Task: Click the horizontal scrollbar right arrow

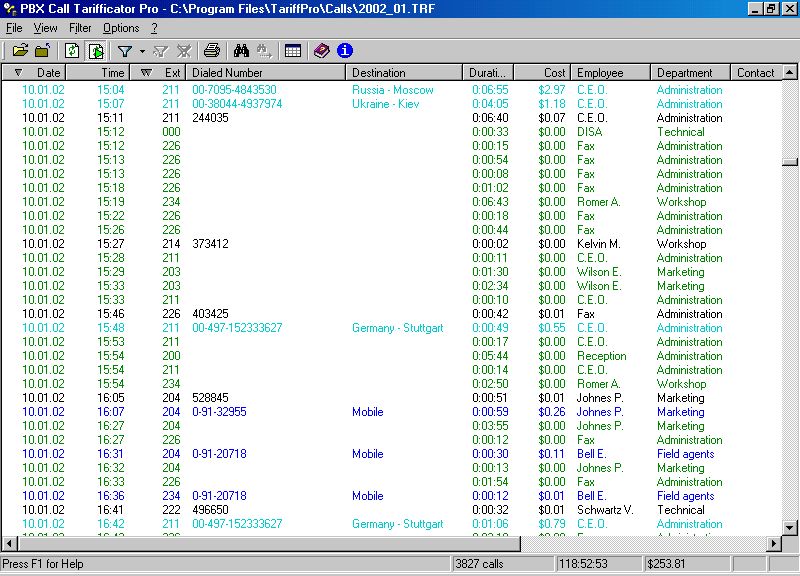Action: point(774,544)
